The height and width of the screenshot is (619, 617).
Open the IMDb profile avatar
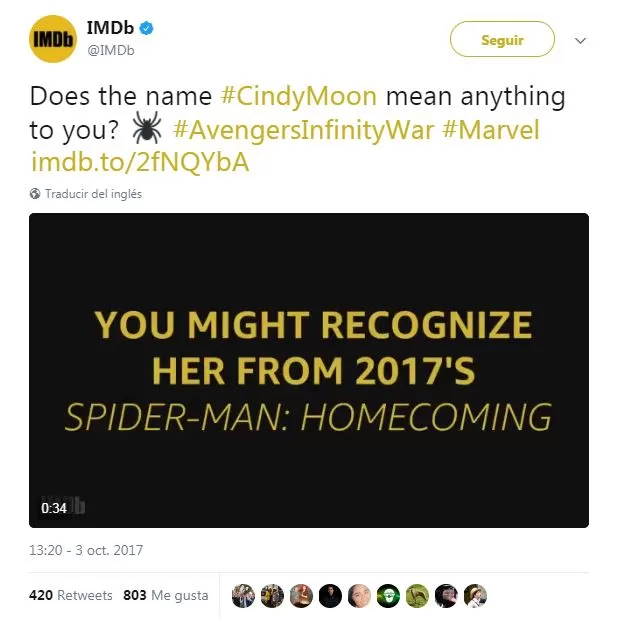[x=53, y=39]
